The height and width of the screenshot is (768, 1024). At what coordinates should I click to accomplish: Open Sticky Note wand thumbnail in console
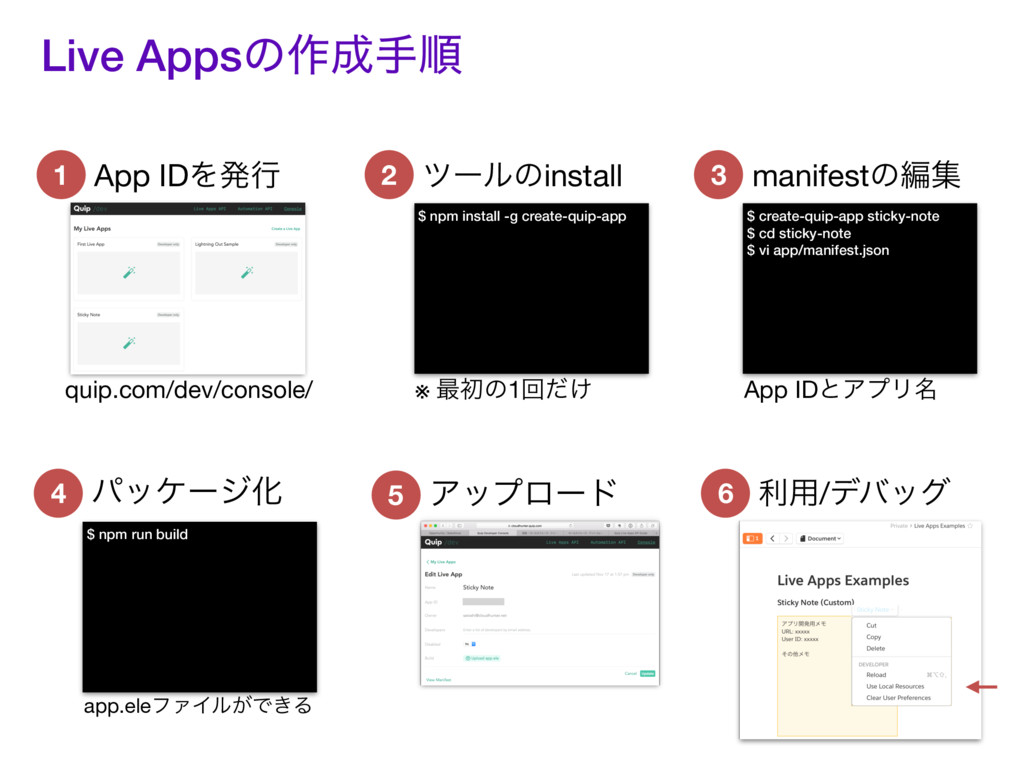pyautogui.click(x=129, y=343)
